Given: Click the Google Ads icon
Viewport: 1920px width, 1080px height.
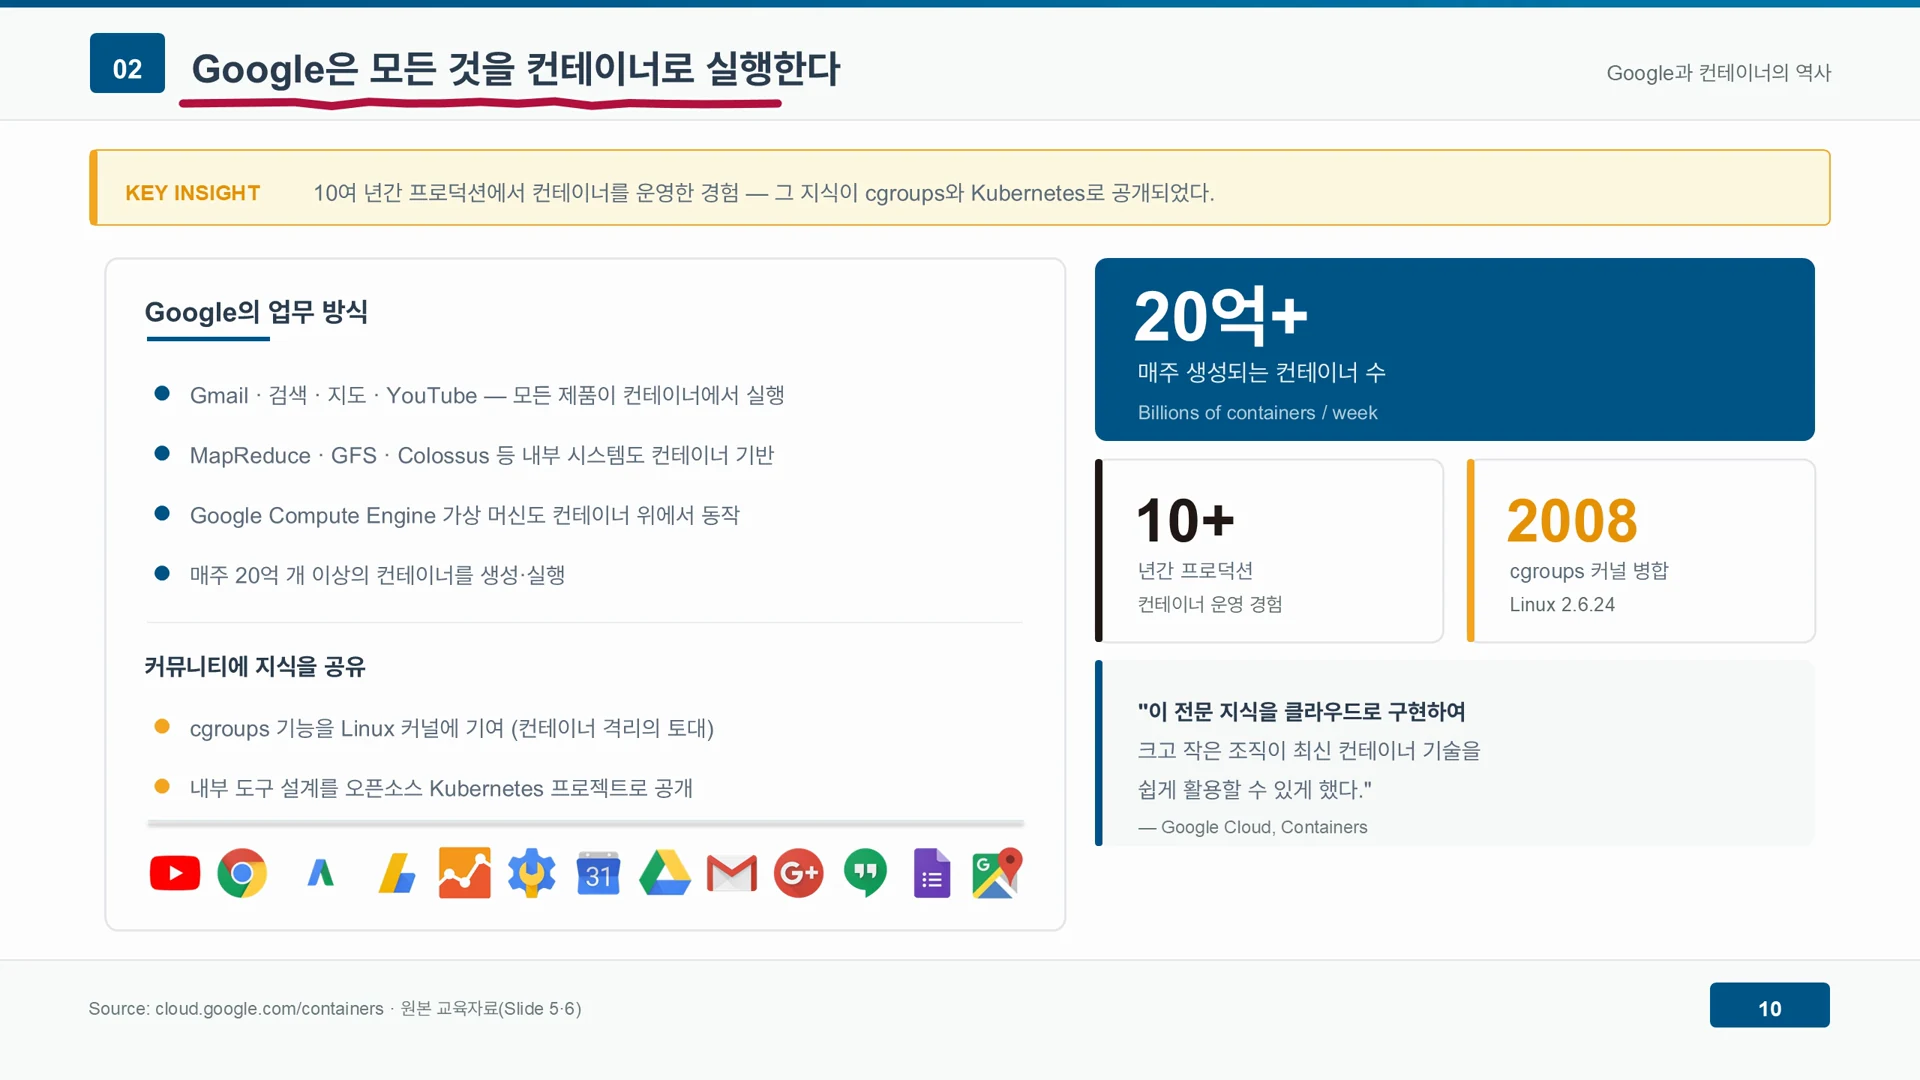Looking at the screenshot, I should 320,873.
